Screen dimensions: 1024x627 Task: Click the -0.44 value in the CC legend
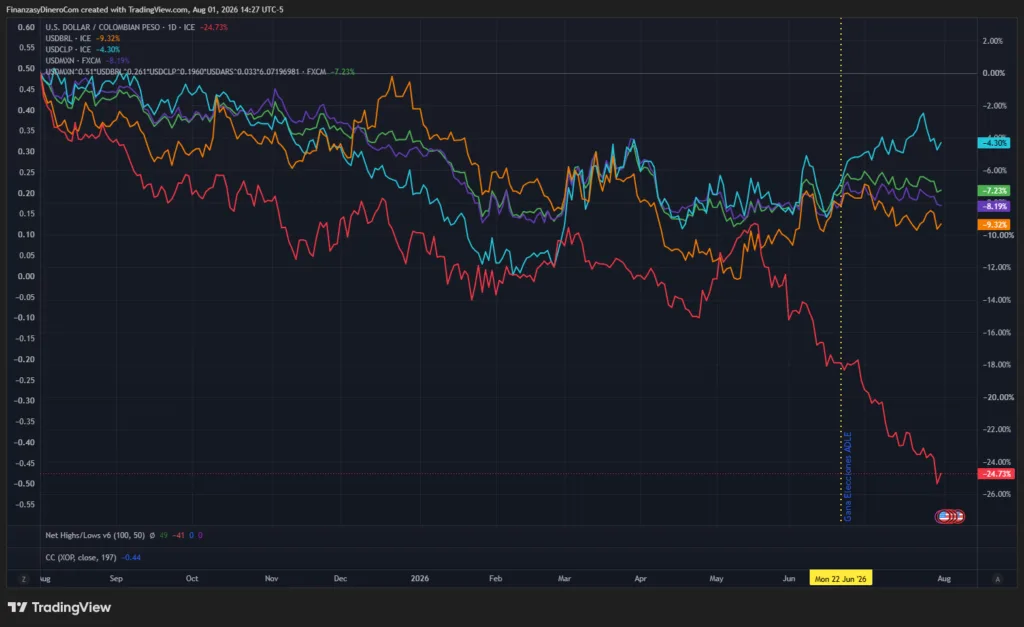131,558
